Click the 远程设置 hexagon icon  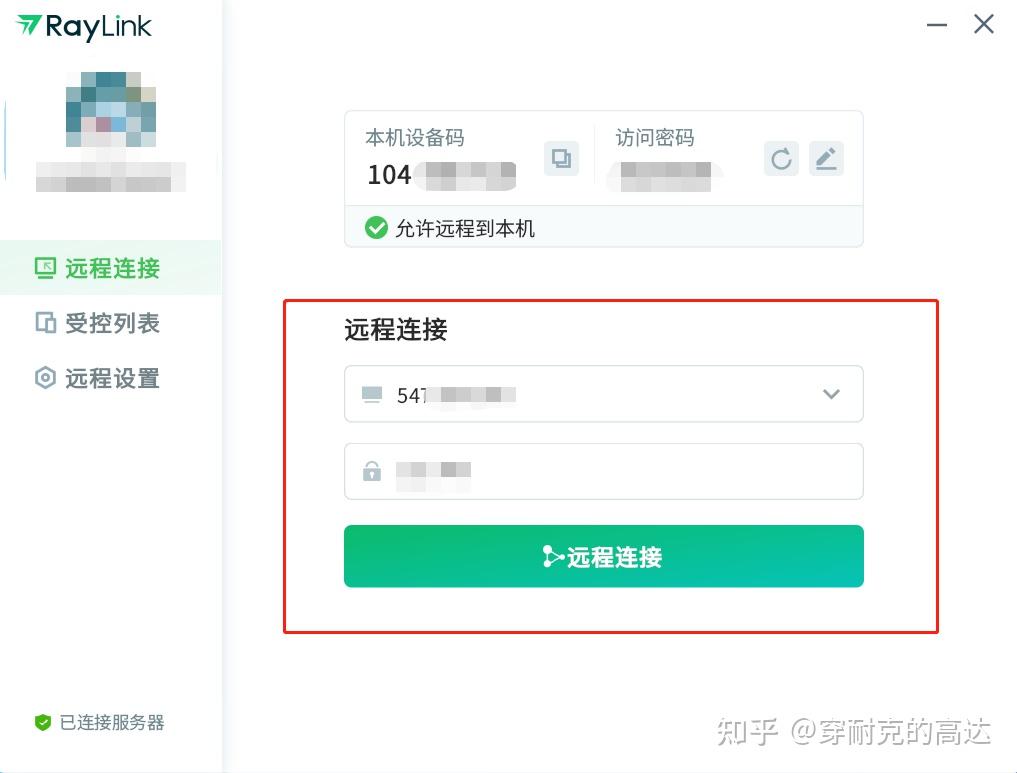[x=45, y=378]
